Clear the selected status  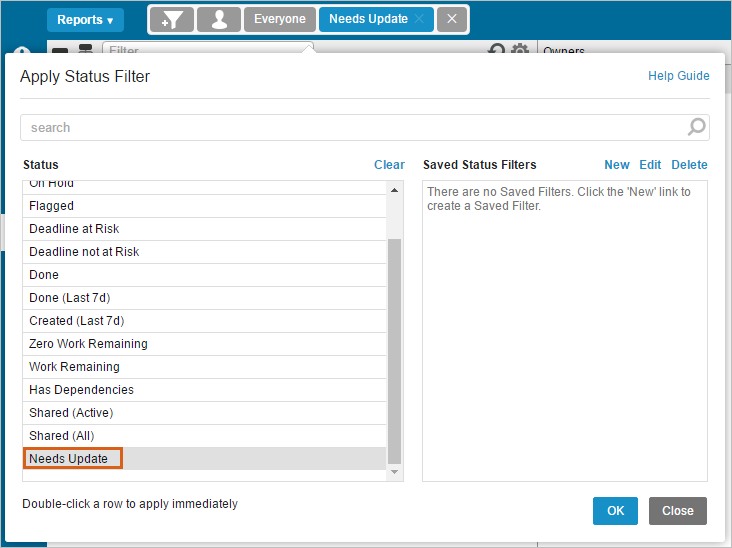pyautogui.click(x=389, y=165)
